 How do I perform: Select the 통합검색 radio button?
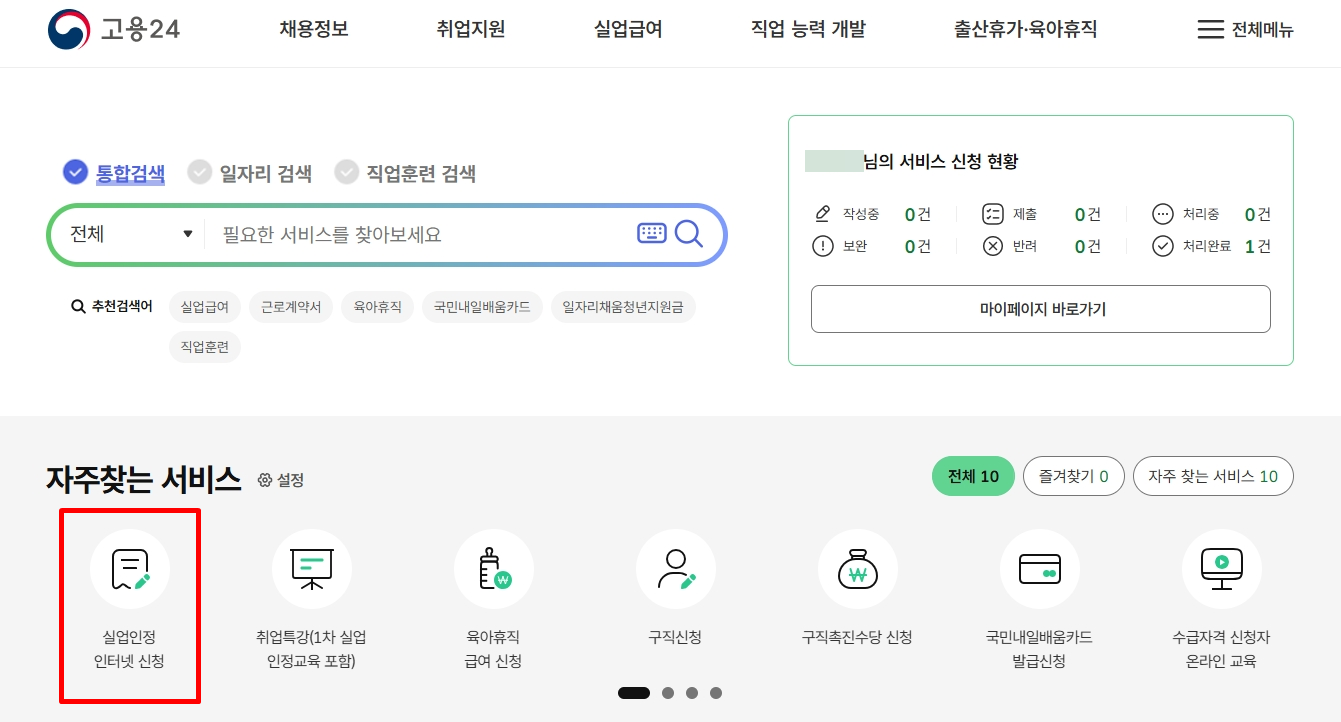(x=75, y=171)
